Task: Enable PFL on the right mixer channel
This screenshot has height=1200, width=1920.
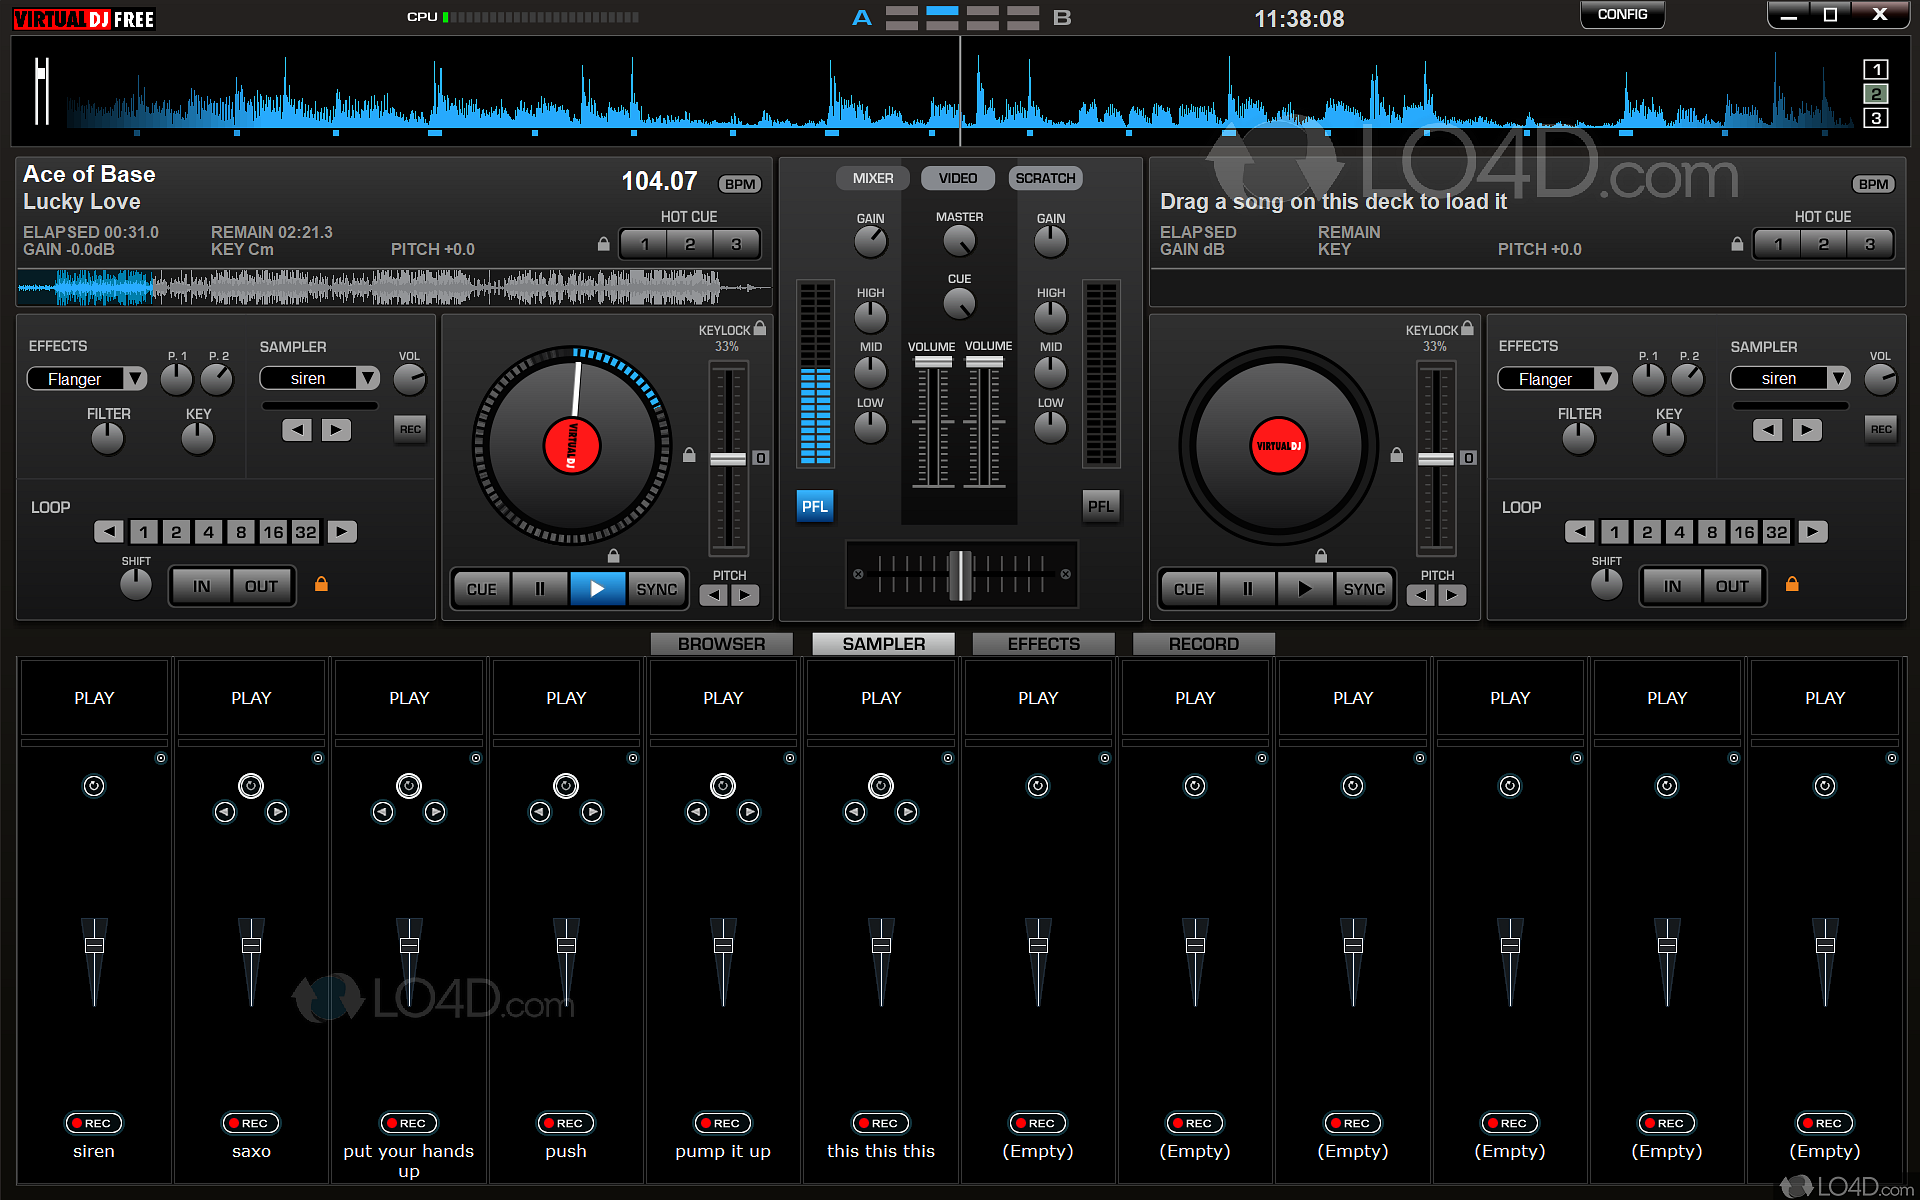Action: tap(1100, 506)
